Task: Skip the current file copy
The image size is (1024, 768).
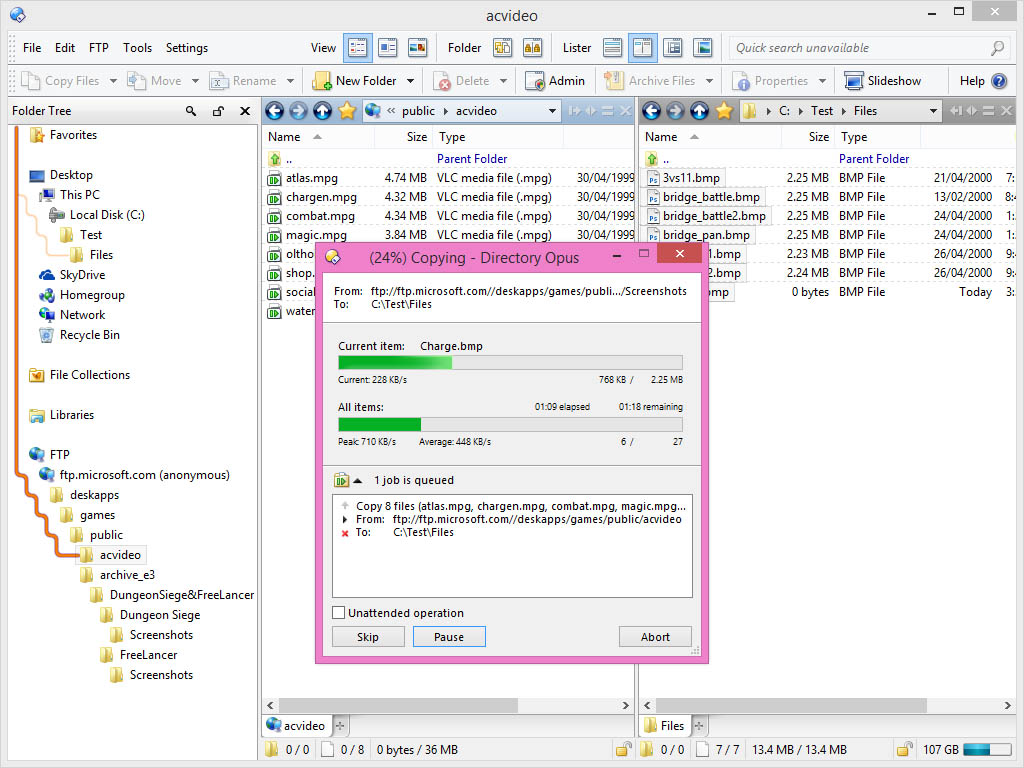Action: coord(368,637)
